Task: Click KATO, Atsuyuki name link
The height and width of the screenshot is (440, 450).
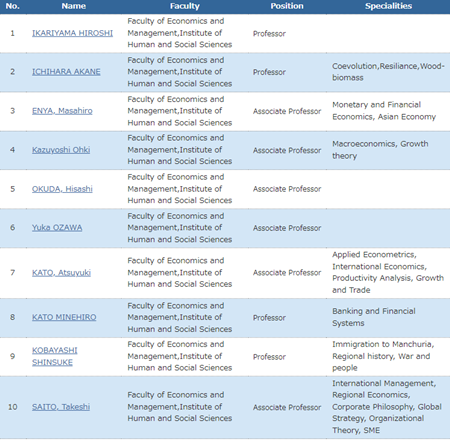Action: tap(61, 273)
